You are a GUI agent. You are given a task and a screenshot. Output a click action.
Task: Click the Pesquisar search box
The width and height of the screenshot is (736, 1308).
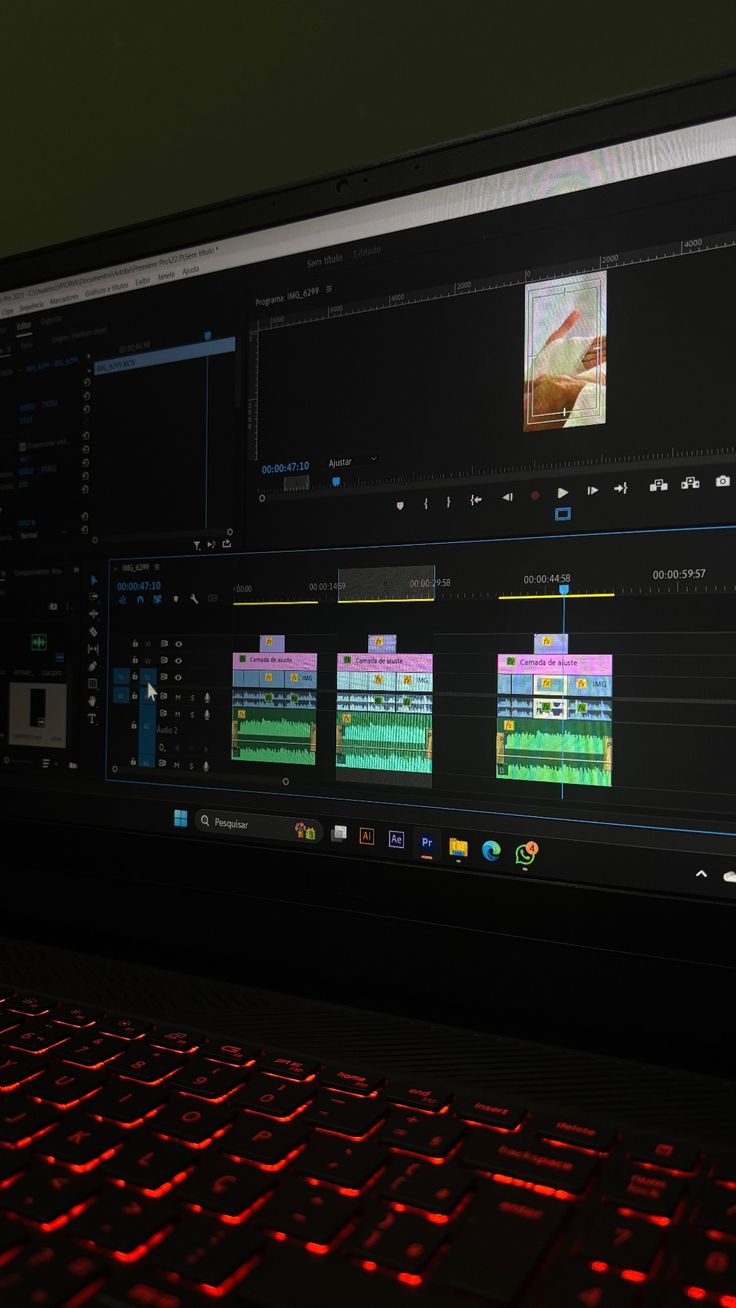(x=258, y=824)
